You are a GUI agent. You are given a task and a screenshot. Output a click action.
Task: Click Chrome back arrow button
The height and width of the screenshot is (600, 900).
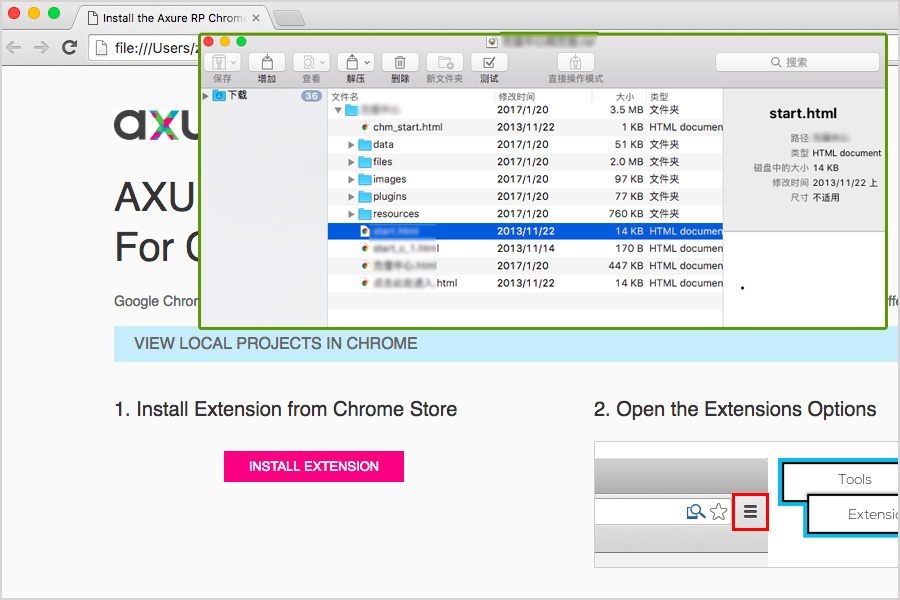14,48
